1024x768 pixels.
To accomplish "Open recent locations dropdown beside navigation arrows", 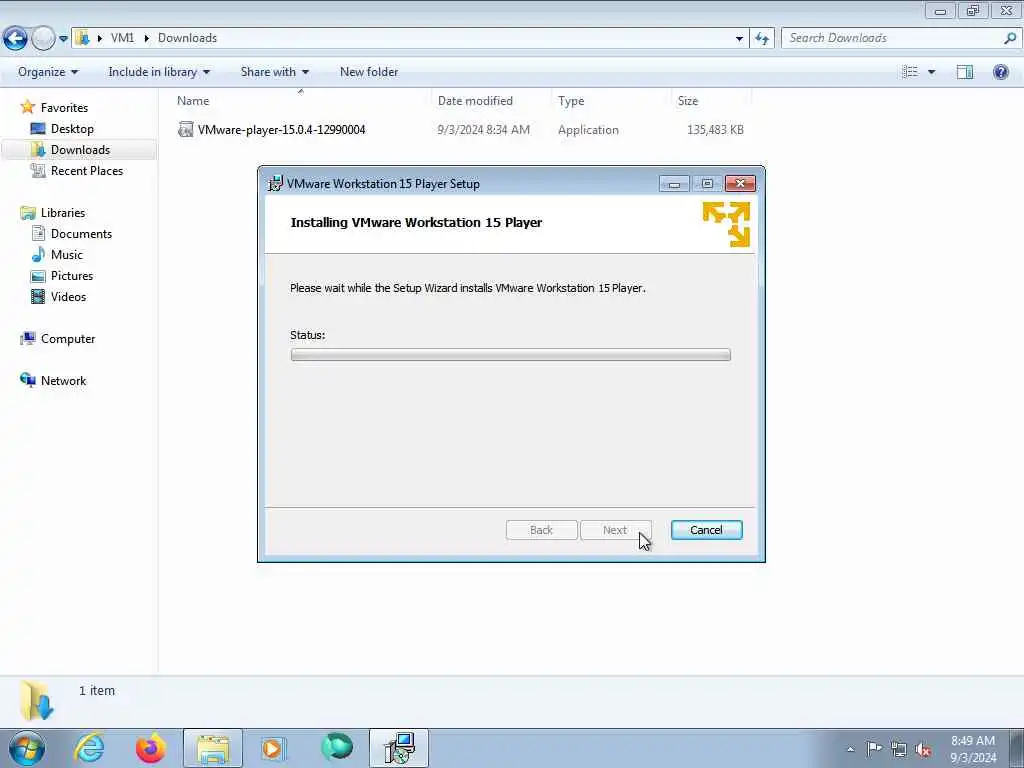I will point(63,39).
